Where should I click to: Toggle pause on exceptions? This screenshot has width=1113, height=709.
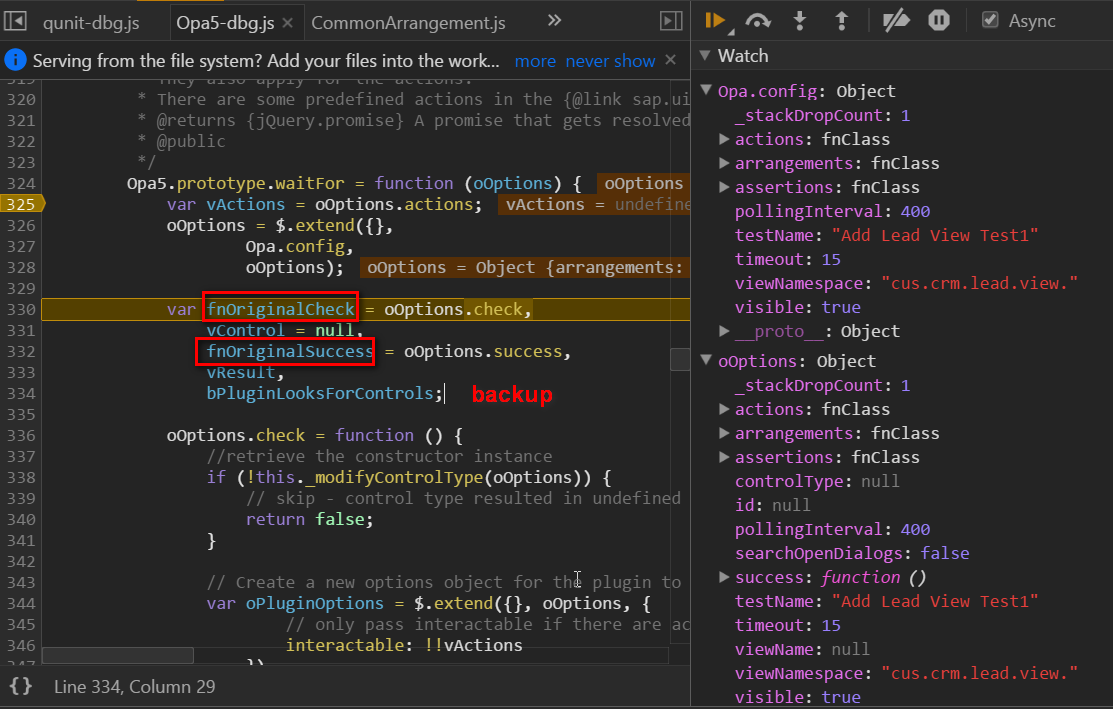tap(938, 21)
